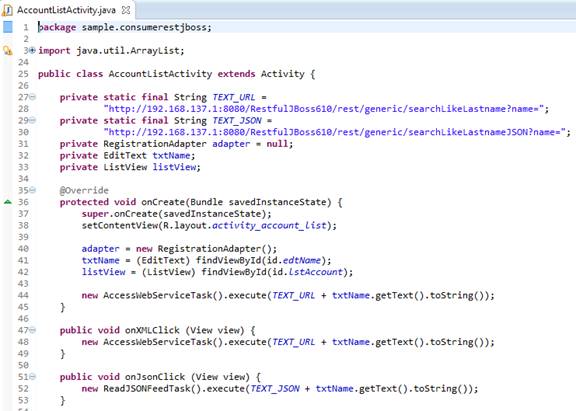Click the Java file icon on tab
The height and width of the screenshot is (411, 576).
pyautogui.click(x=7, y=10)
